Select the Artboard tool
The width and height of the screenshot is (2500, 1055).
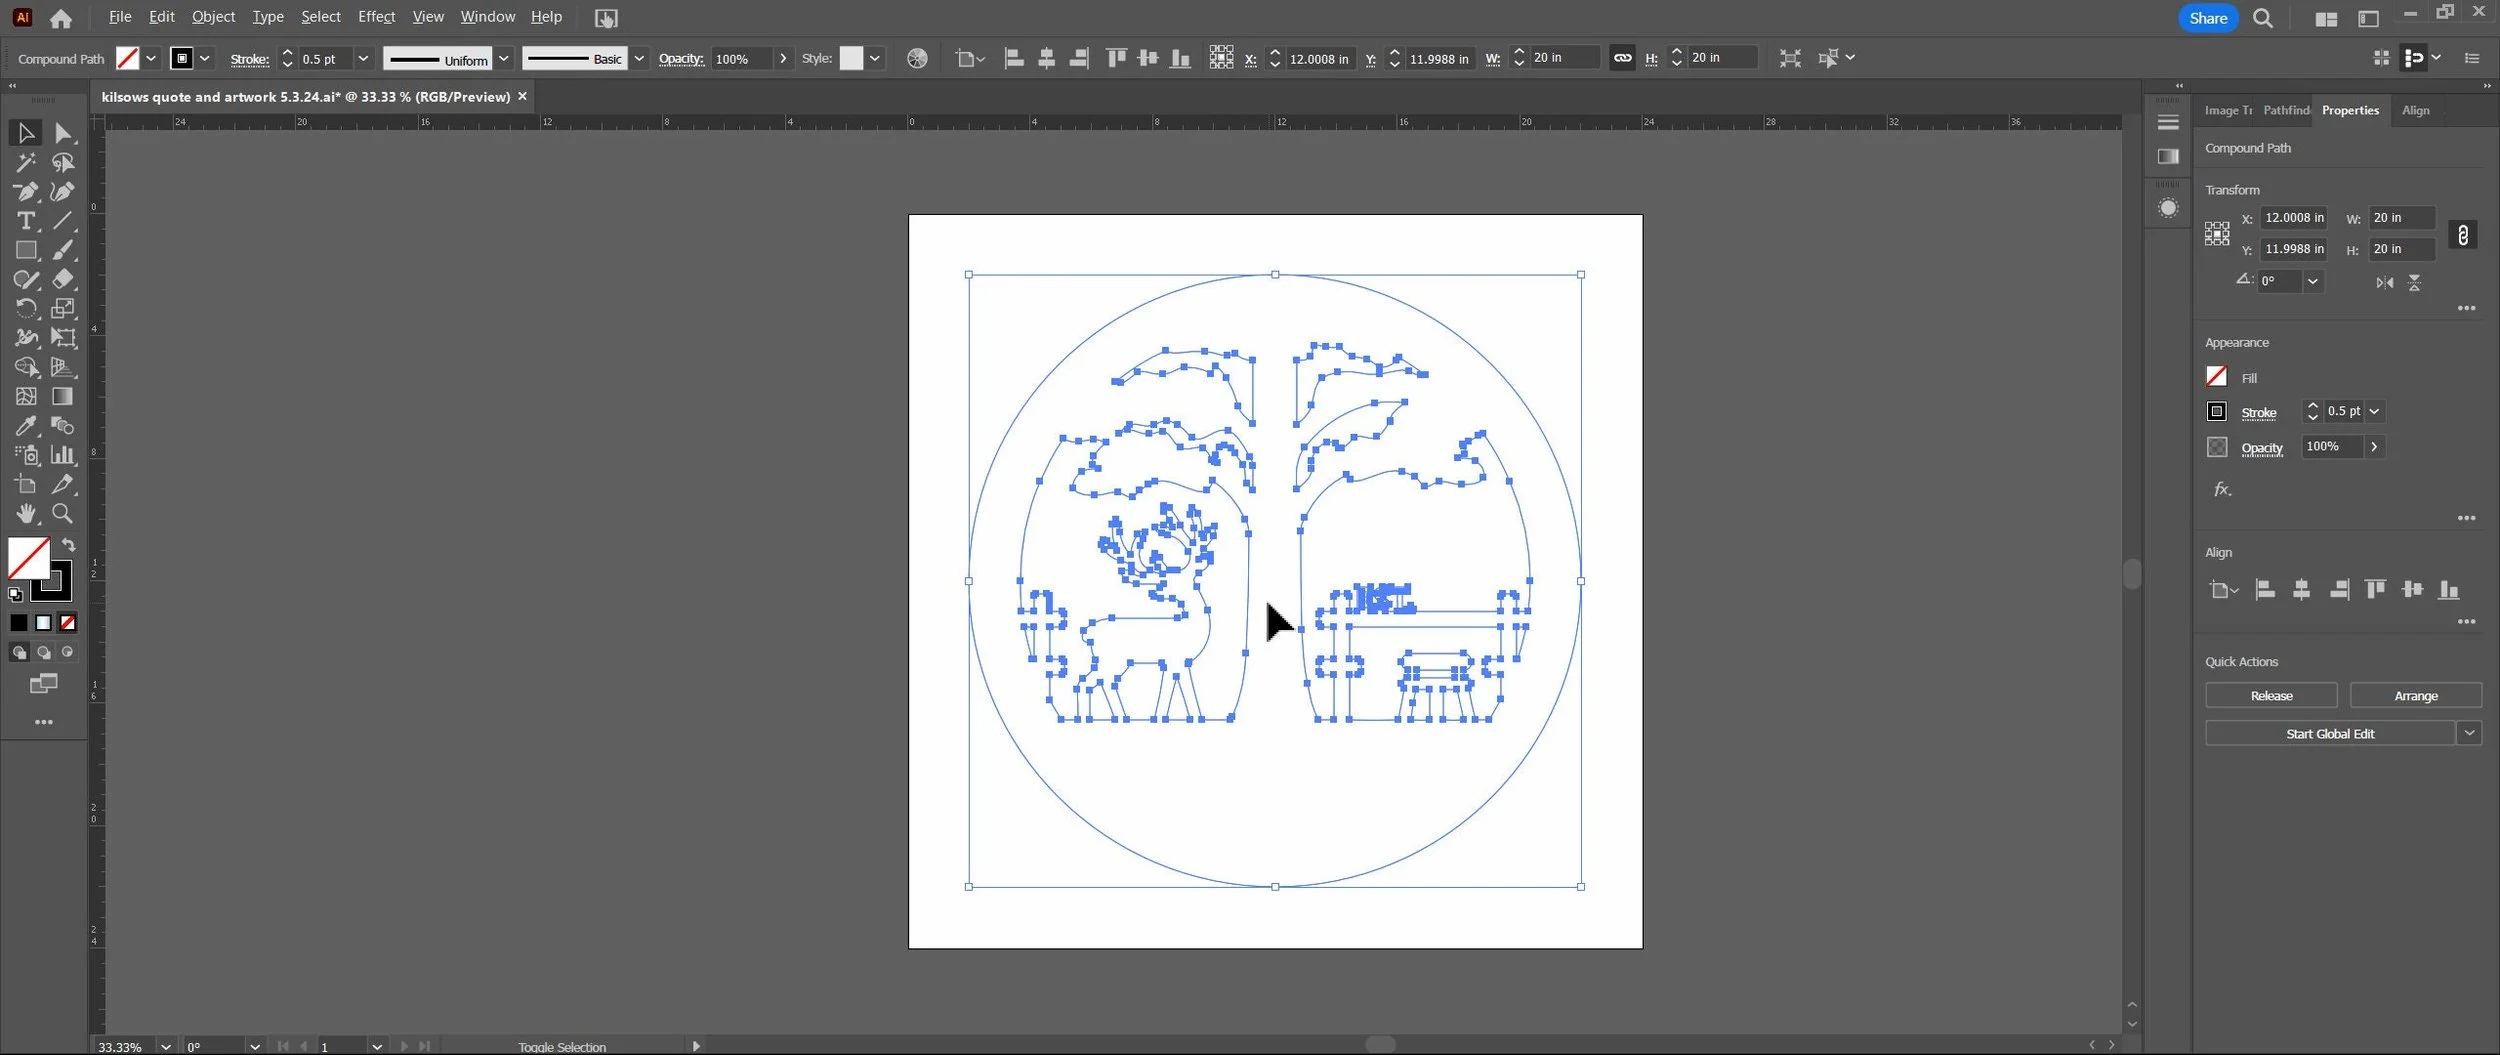pyautogui.click(x=26, y=484)
